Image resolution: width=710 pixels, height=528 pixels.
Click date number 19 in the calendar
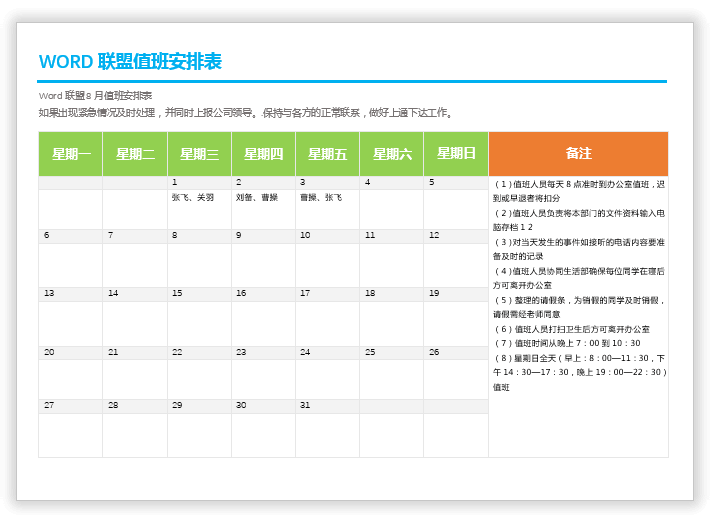click(x=434, y=293)
